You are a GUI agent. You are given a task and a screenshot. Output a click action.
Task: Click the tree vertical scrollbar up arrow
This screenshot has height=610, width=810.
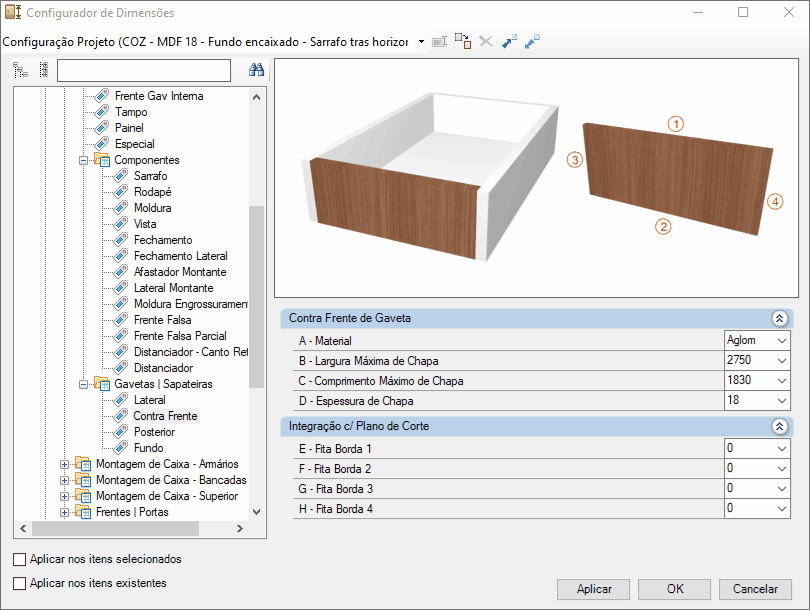[x=256, y=97]
